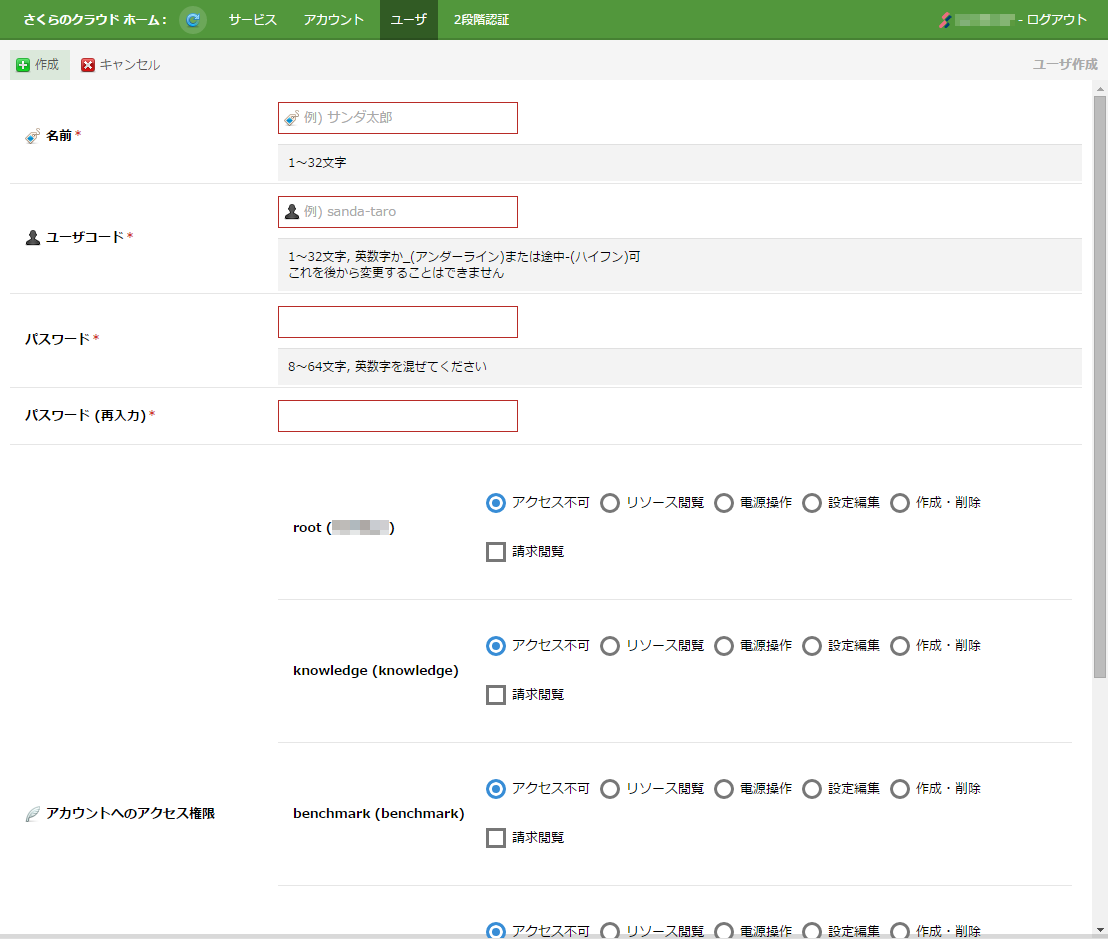
Task: Click the scrollbar up arrow
Action: [1100, 89]
